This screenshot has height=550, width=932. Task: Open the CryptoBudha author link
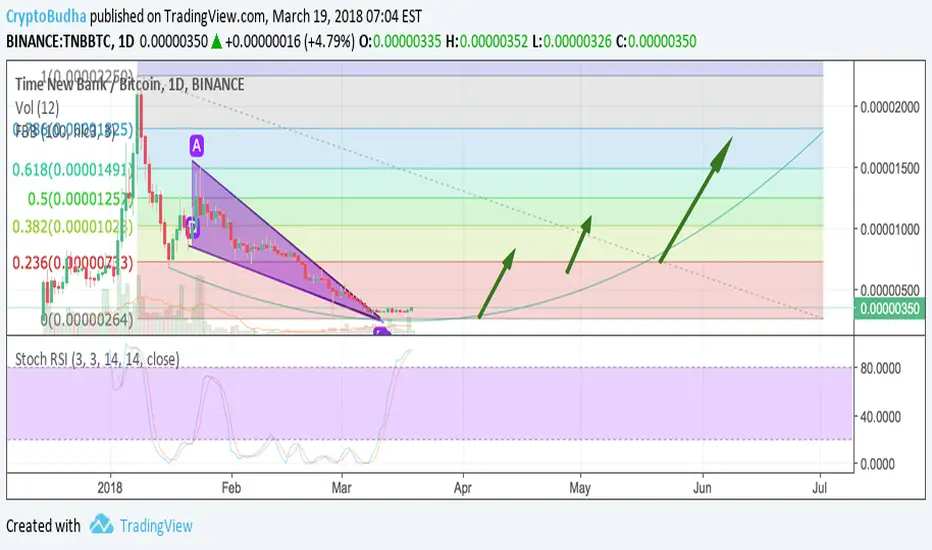(46, 16)
